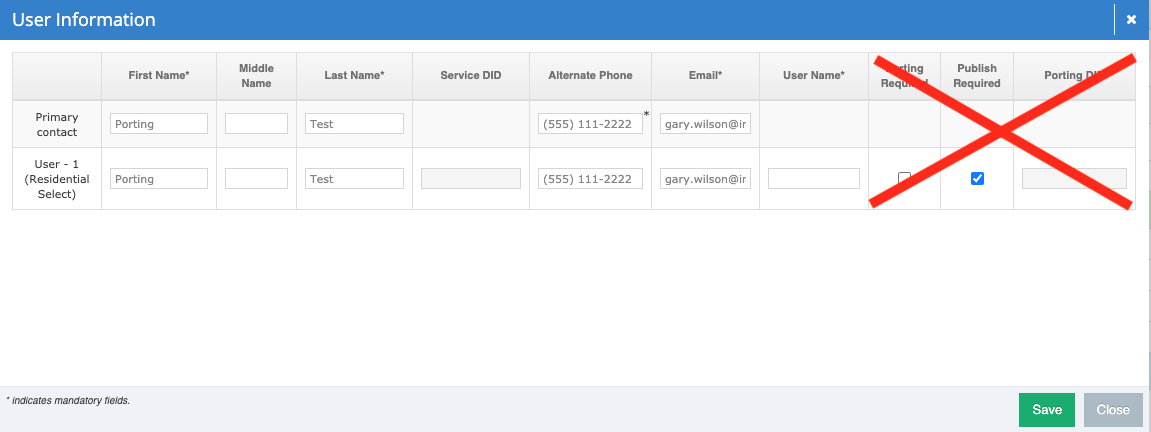Click the Service DID column header
Image resolution: width=1151 pixels, height=432 pixels.
[x=471, y=76]
